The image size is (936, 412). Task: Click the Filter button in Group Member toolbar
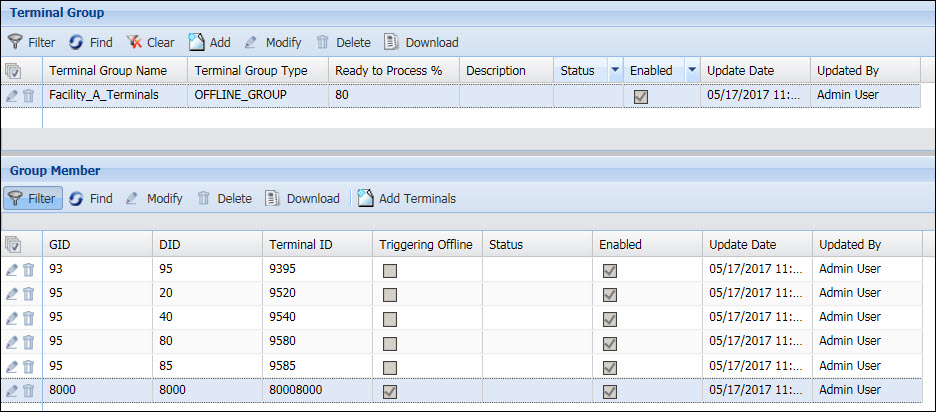pyautogui.click(x=32, y=199)
